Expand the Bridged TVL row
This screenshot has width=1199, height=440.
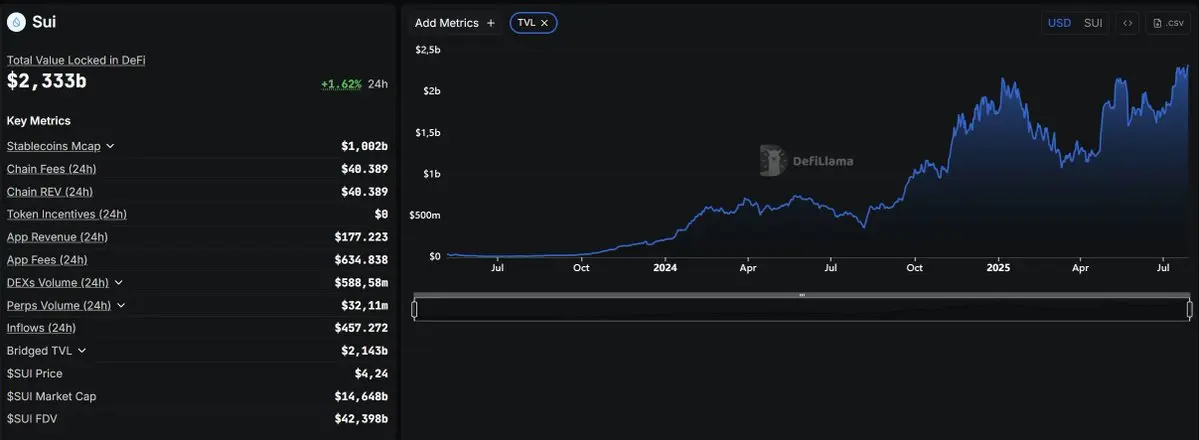click(82, 350)
